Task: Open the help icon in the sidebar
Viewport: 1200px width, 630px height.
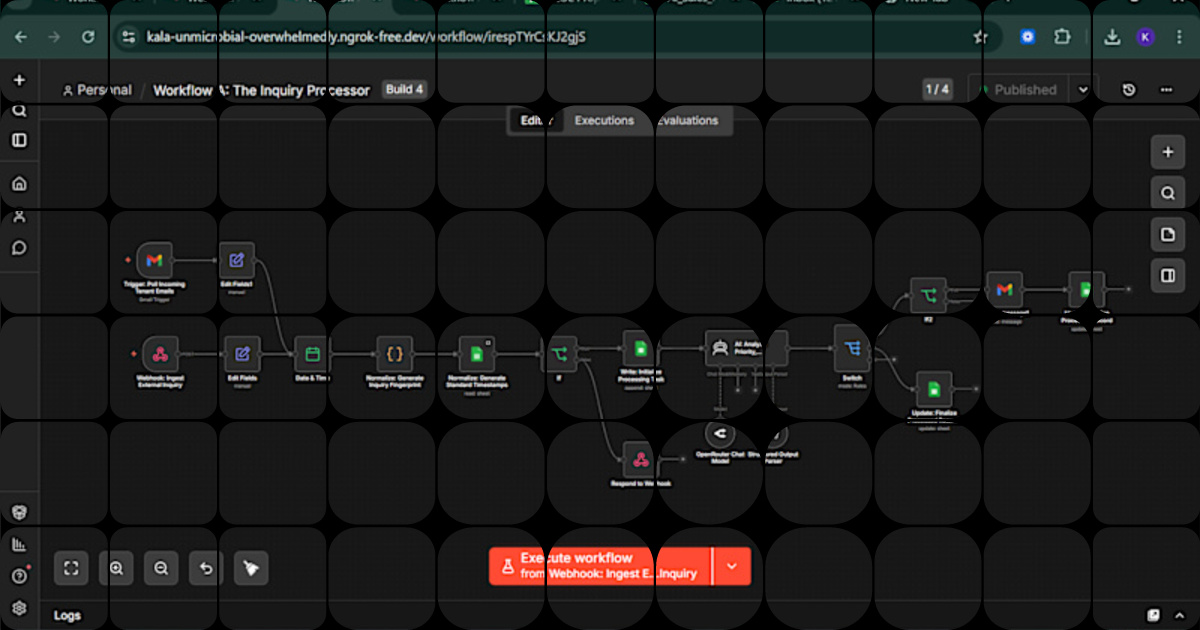Action: pyautogui.click(x=19, y=576)
